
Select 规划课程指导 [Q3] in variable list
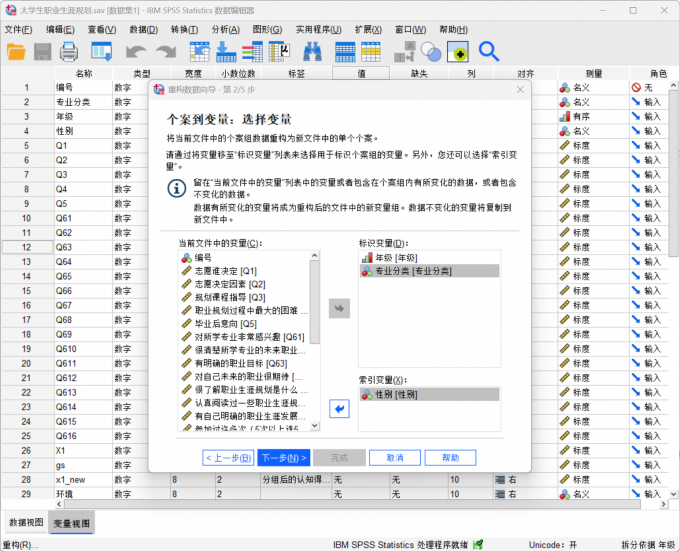(244, 297)
